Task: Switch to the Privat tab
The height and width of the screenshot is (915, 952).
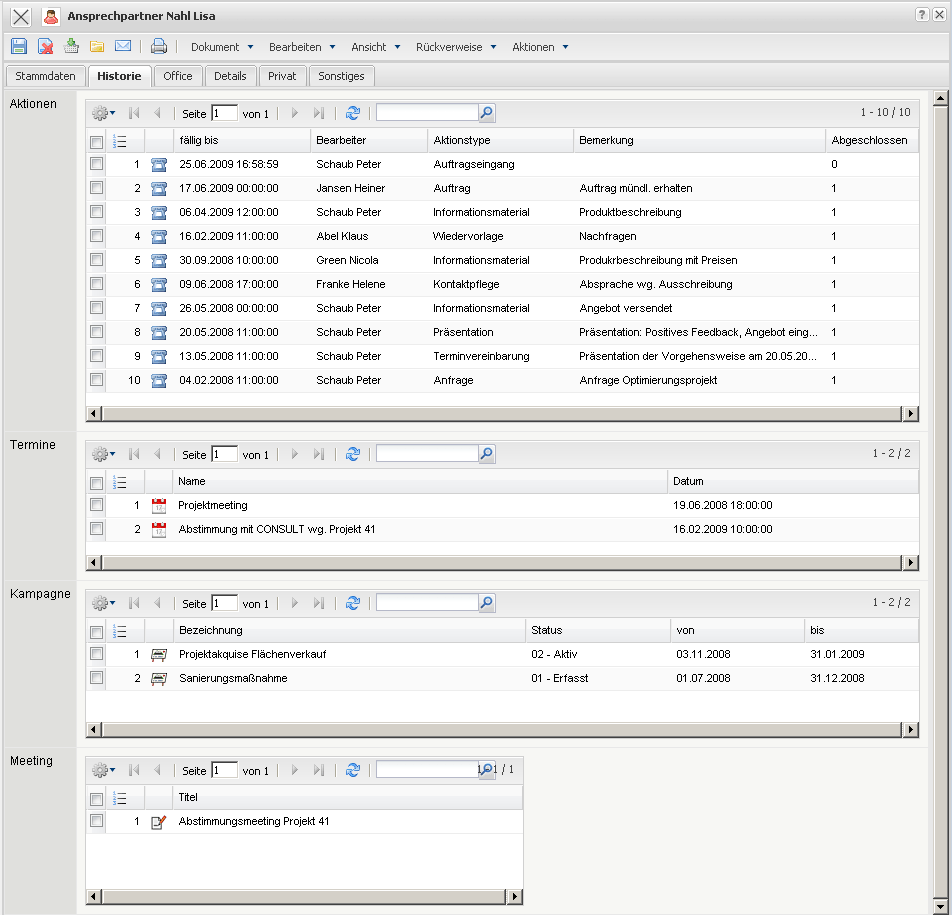Action: 282,76
